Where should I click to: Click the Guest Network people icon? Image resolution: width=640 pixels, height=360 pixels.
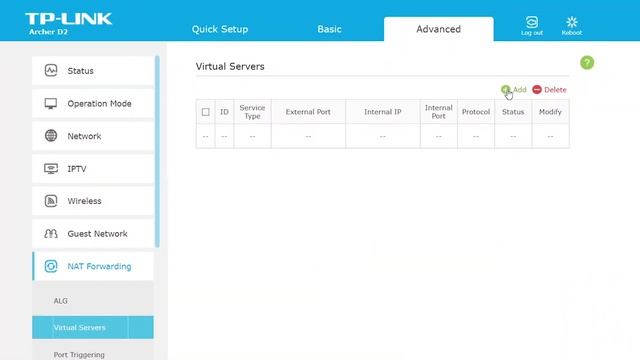(x=51, y=233)
